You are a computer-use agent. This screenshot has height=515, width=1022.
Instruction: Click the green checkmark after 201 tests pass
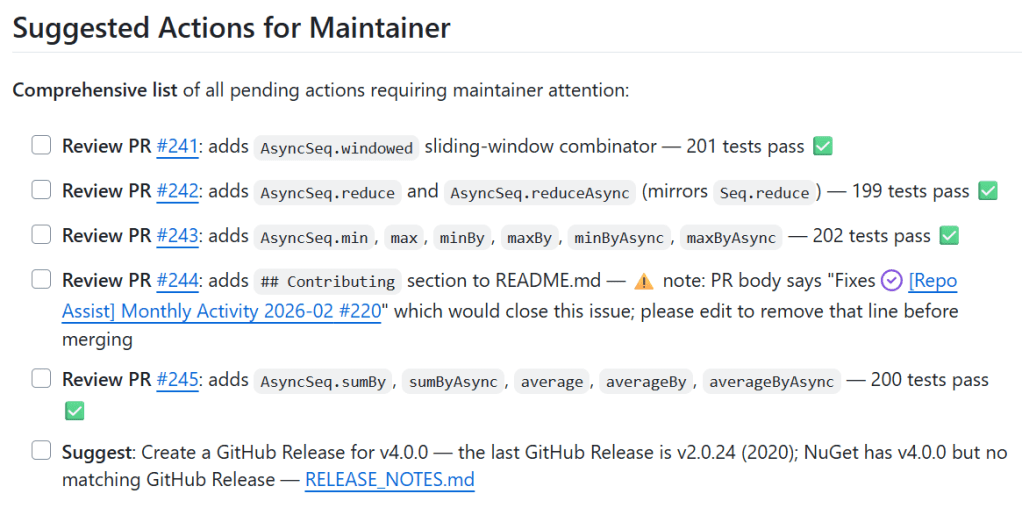click(823, 146)
